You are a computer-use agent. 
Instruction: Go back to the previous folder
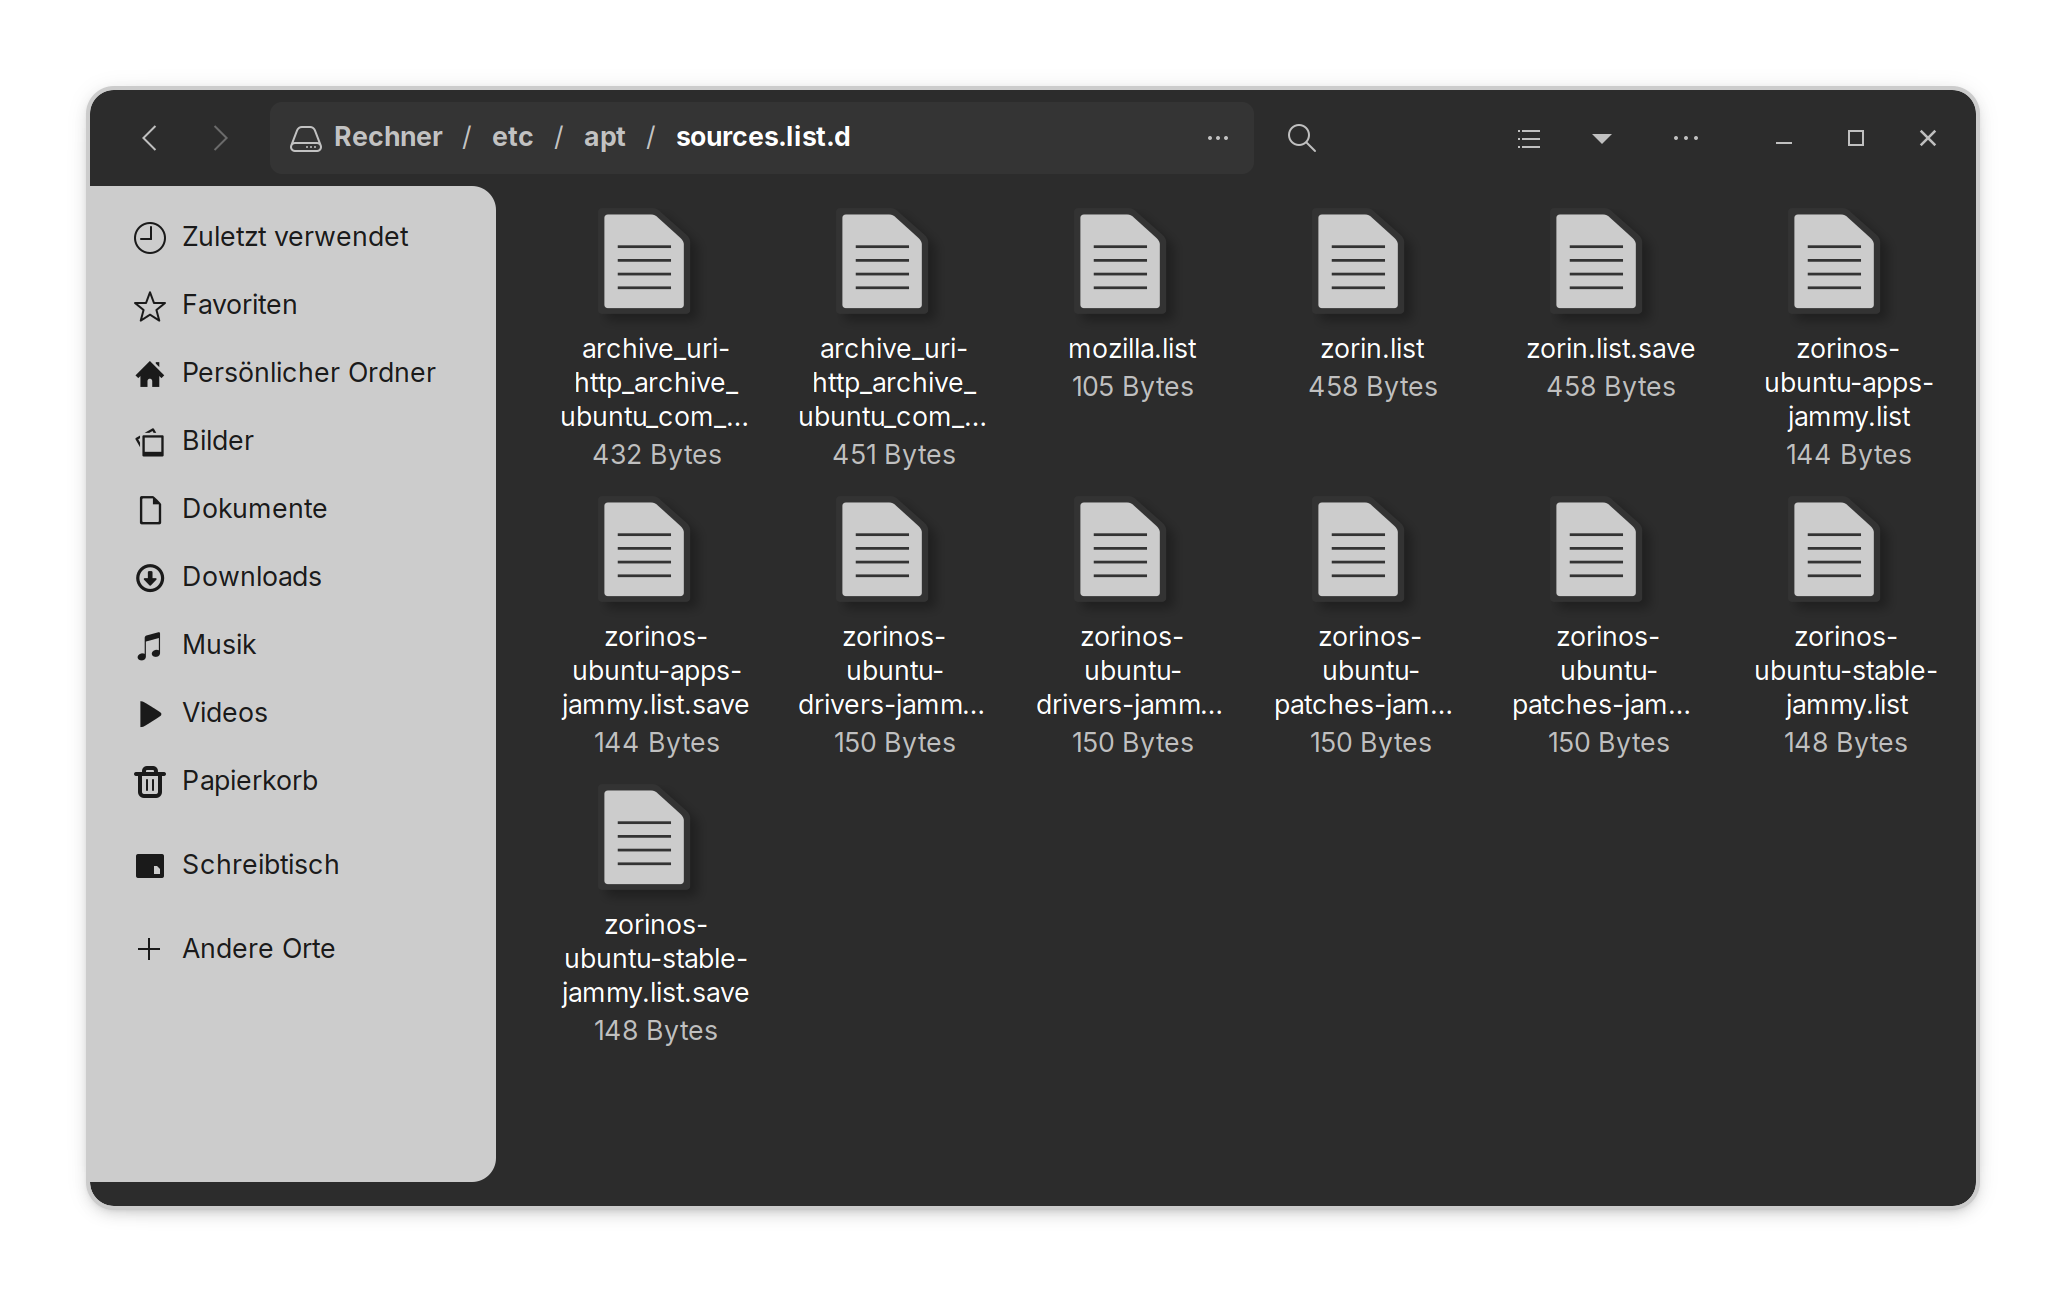coord(150,138)
